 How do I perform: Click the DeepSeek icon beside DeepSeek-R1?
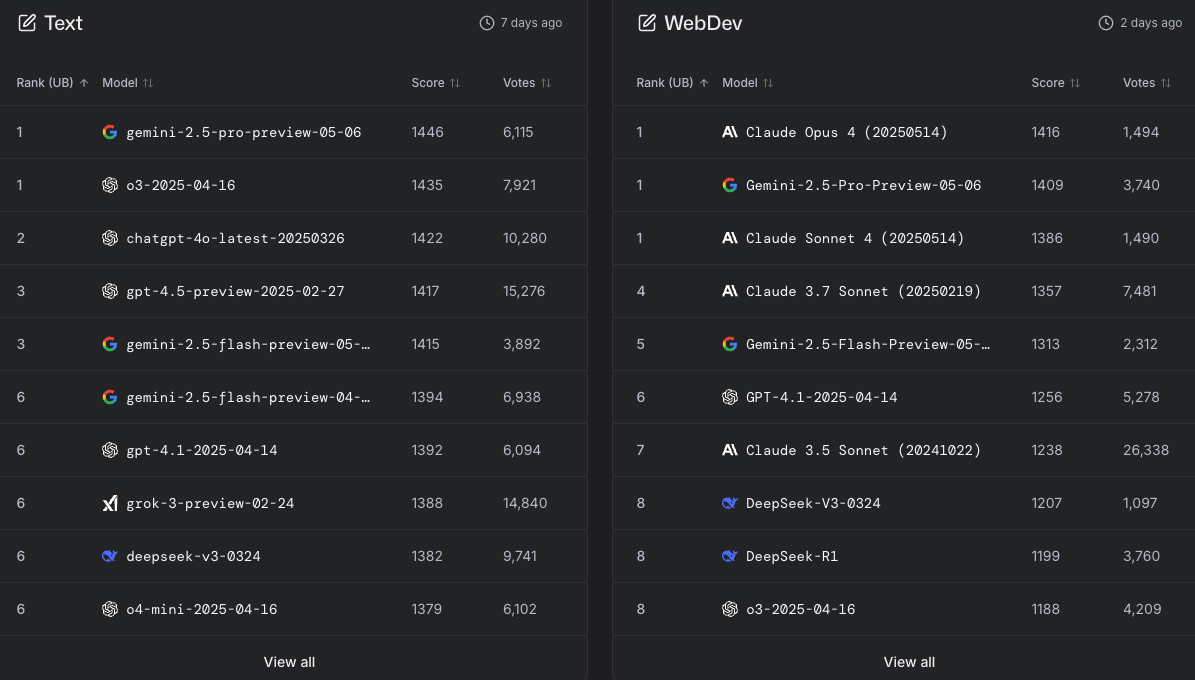pyautogui.click(x=729, y=556)
